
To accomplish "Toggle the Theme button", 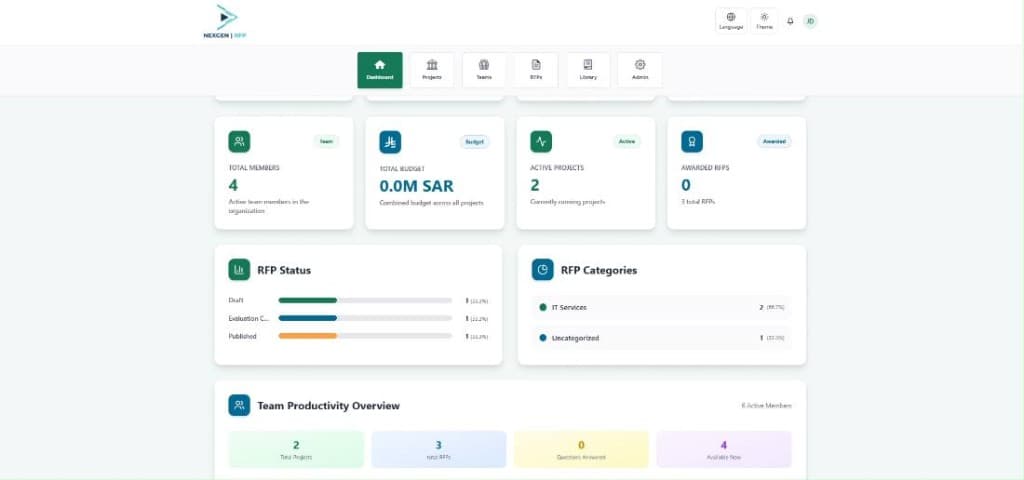I will pyautogui.click(x=764, y=22).
